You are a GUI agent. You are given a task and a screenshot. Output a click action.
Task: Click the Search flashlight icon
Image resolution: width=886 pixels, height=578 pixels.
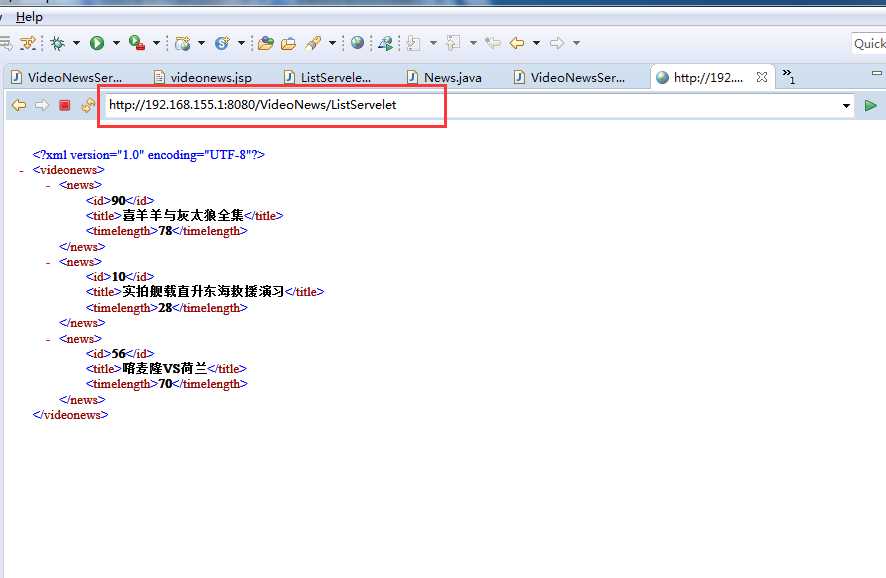point(313,43)
